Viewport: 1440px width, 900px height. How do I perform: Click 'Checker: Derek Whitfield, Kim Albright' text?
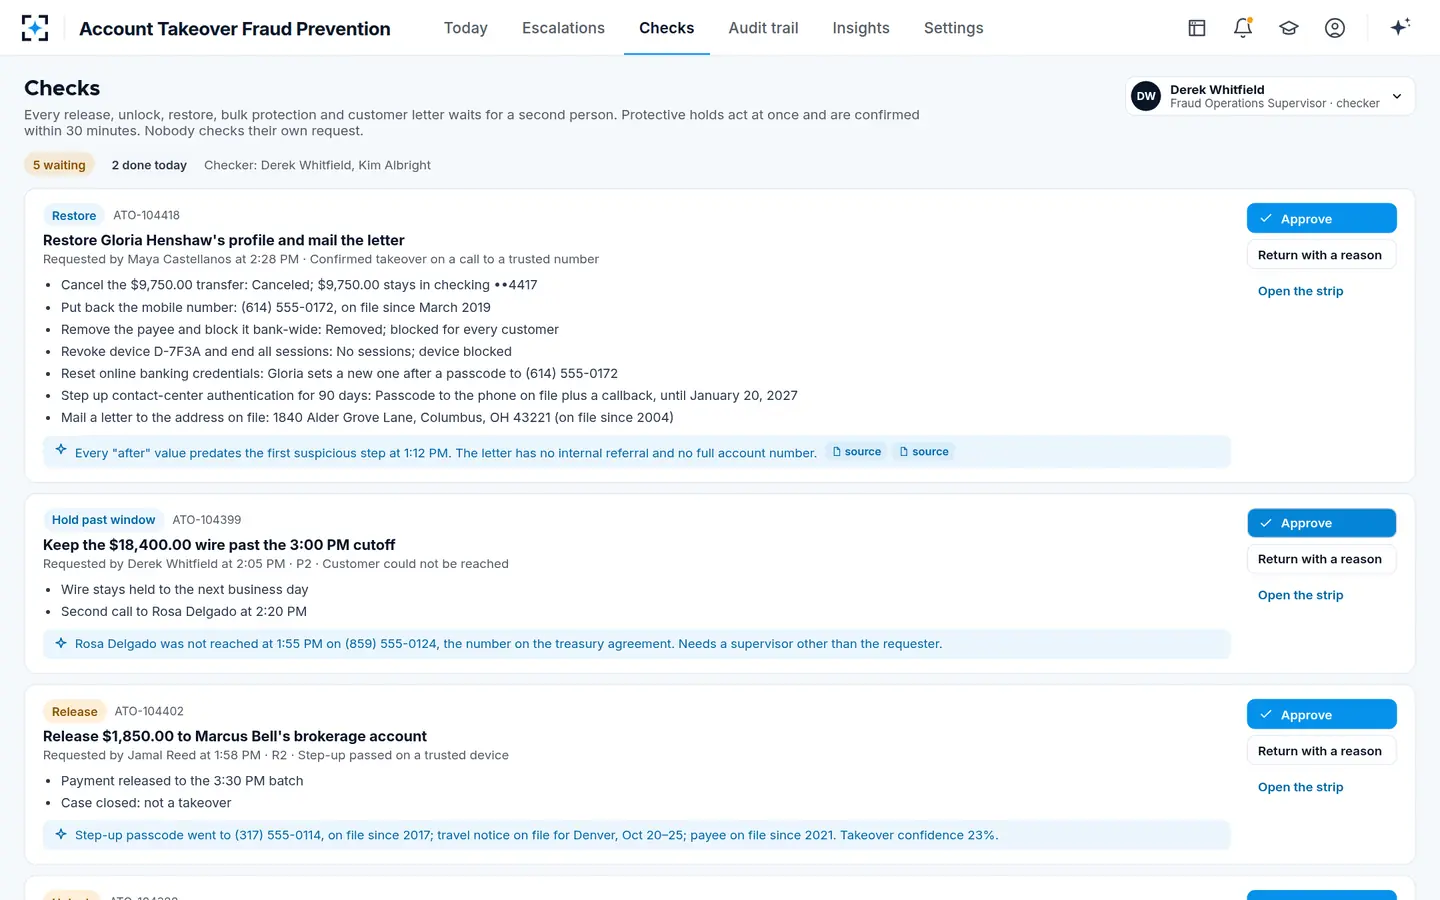click(317, 165)
